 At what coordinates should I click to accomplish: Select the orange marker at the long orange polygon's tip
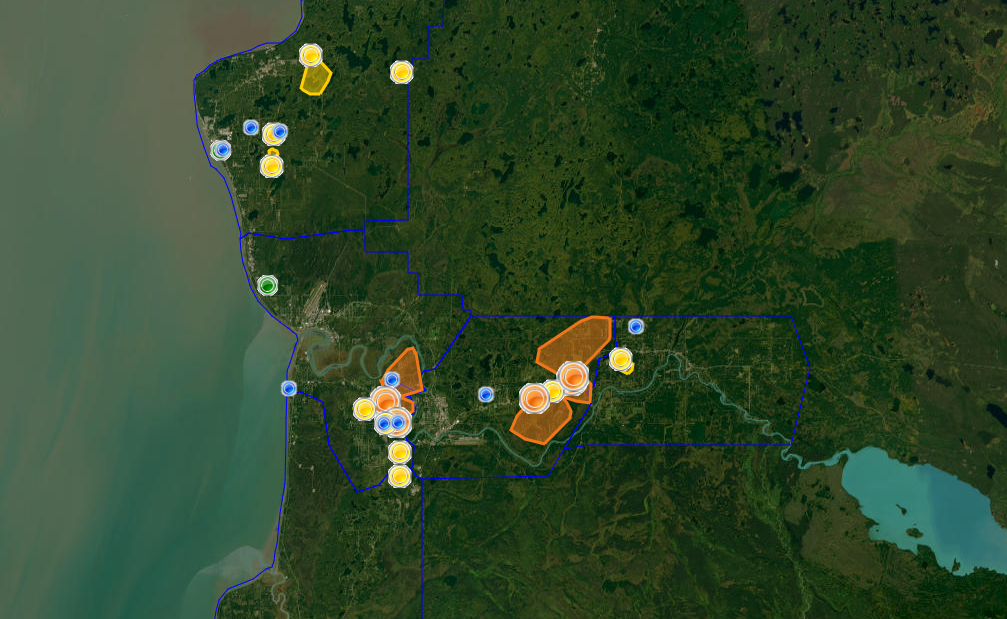(x=573, y=377)
